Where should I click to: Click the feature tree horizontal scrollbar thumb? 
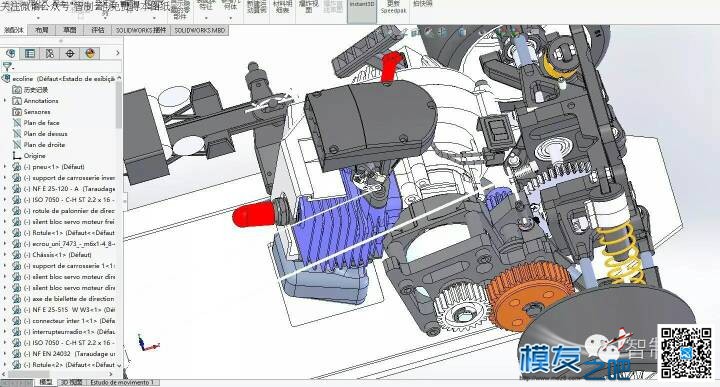[x=28, y=375]
